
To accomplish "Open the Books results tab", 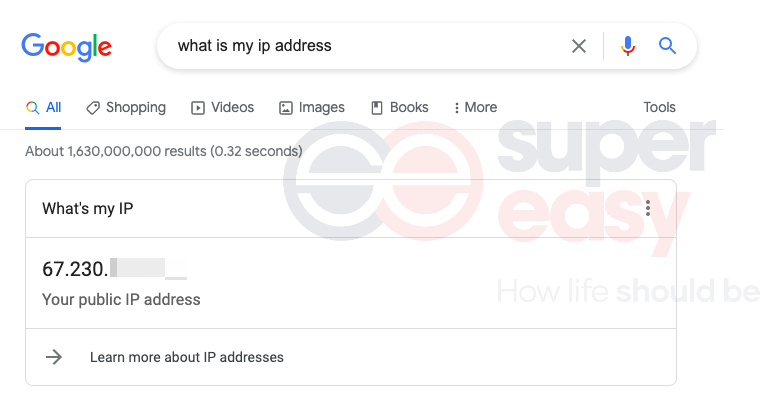I will pos(399,107).
